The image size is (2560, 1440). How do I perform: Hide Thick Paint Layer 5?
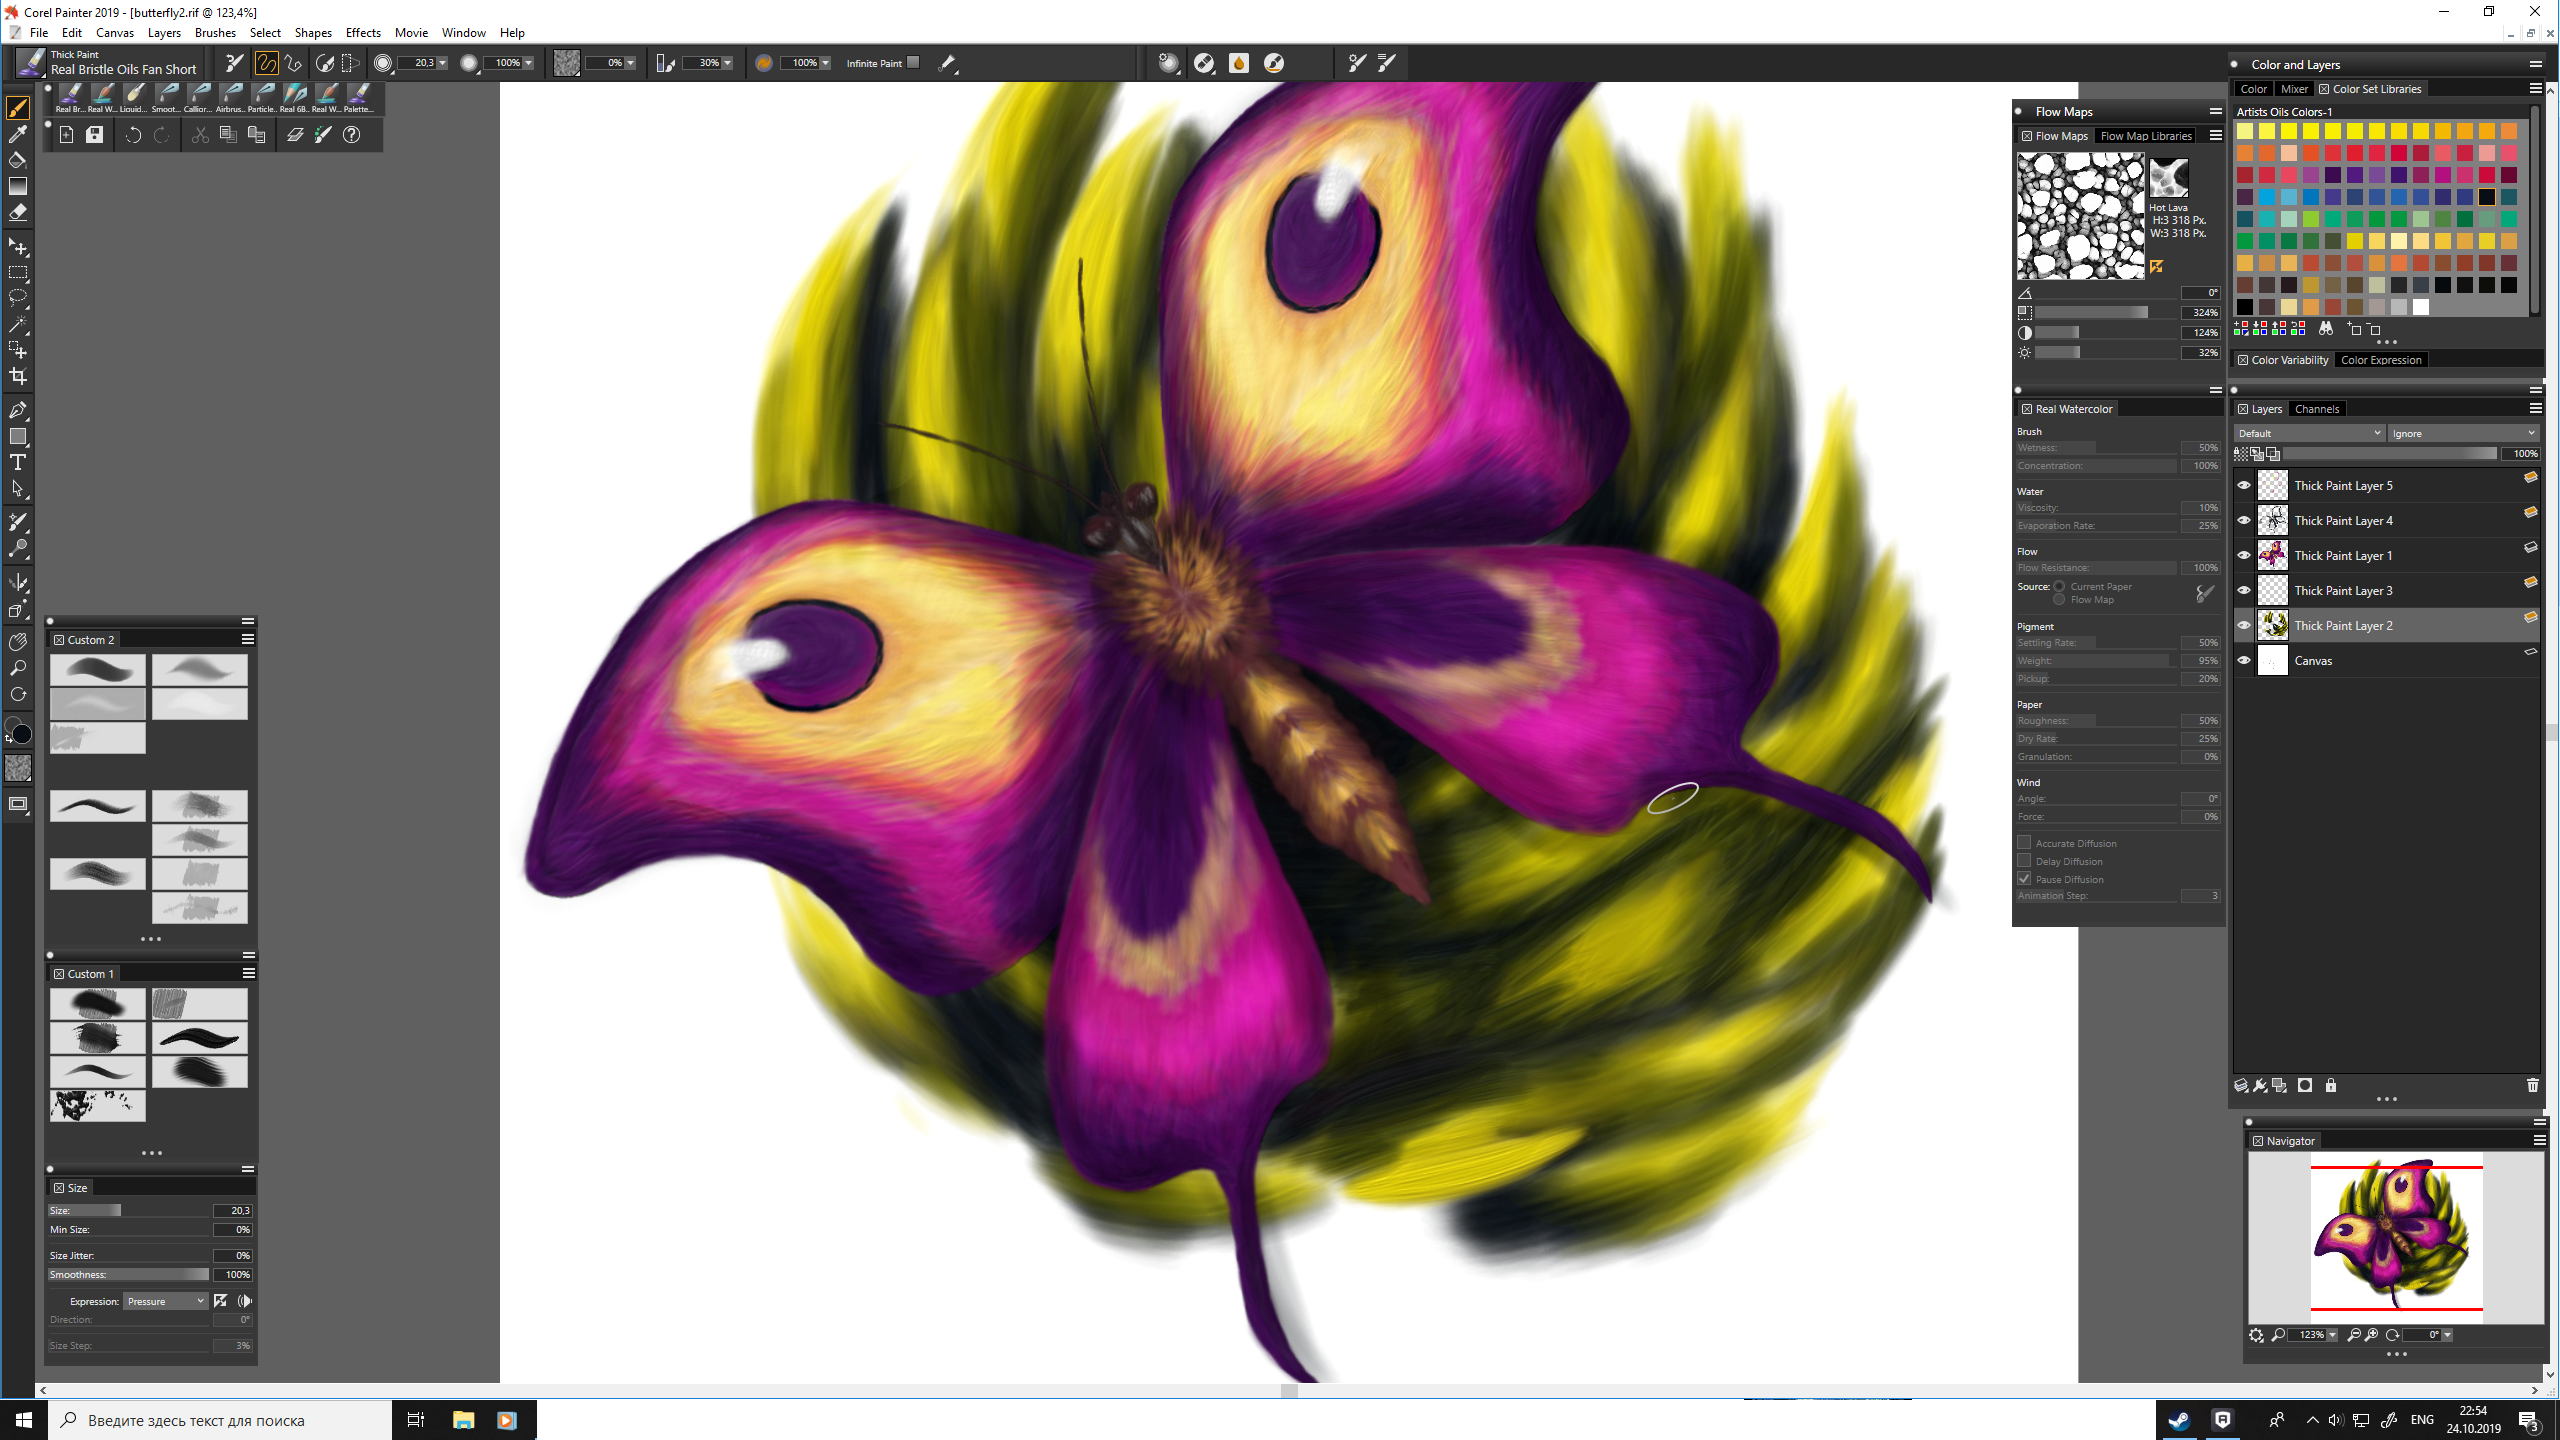2244,485
